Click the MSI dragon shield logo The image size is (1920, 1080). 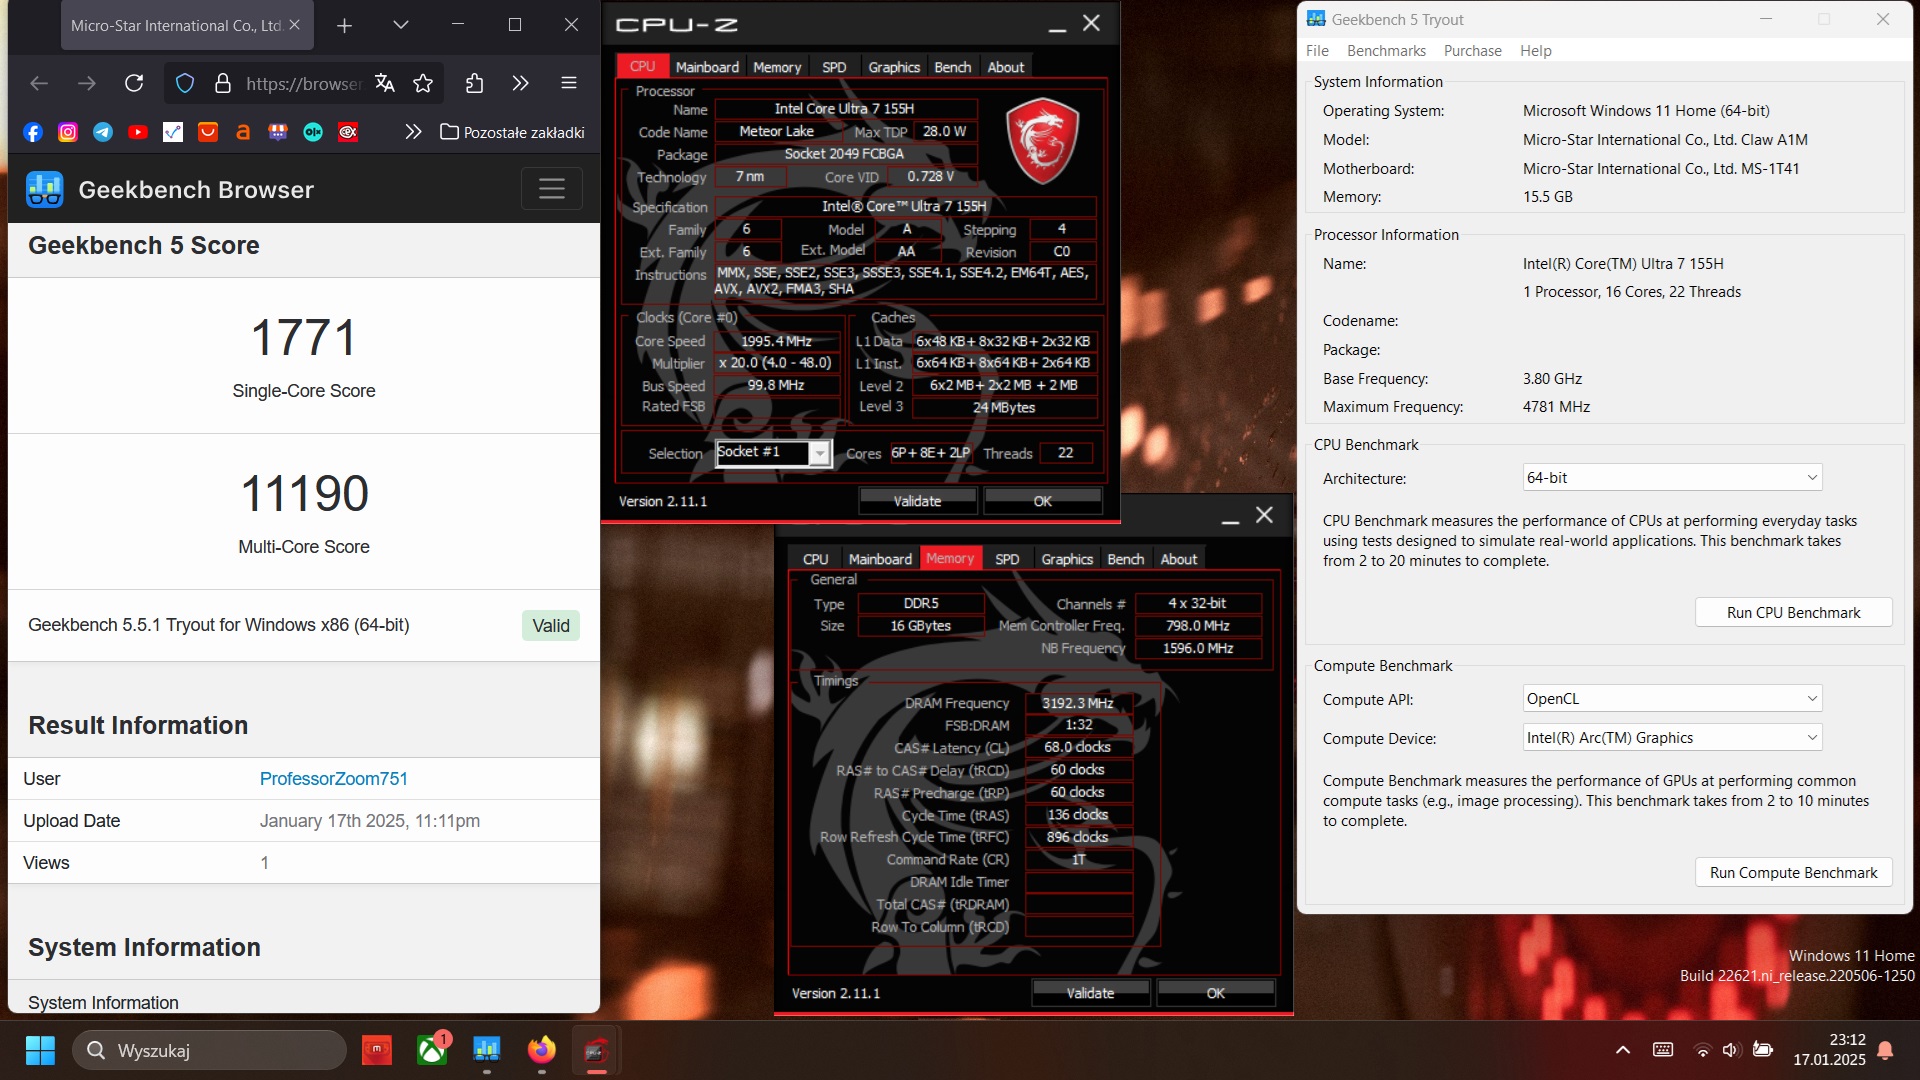(1042, 141)
